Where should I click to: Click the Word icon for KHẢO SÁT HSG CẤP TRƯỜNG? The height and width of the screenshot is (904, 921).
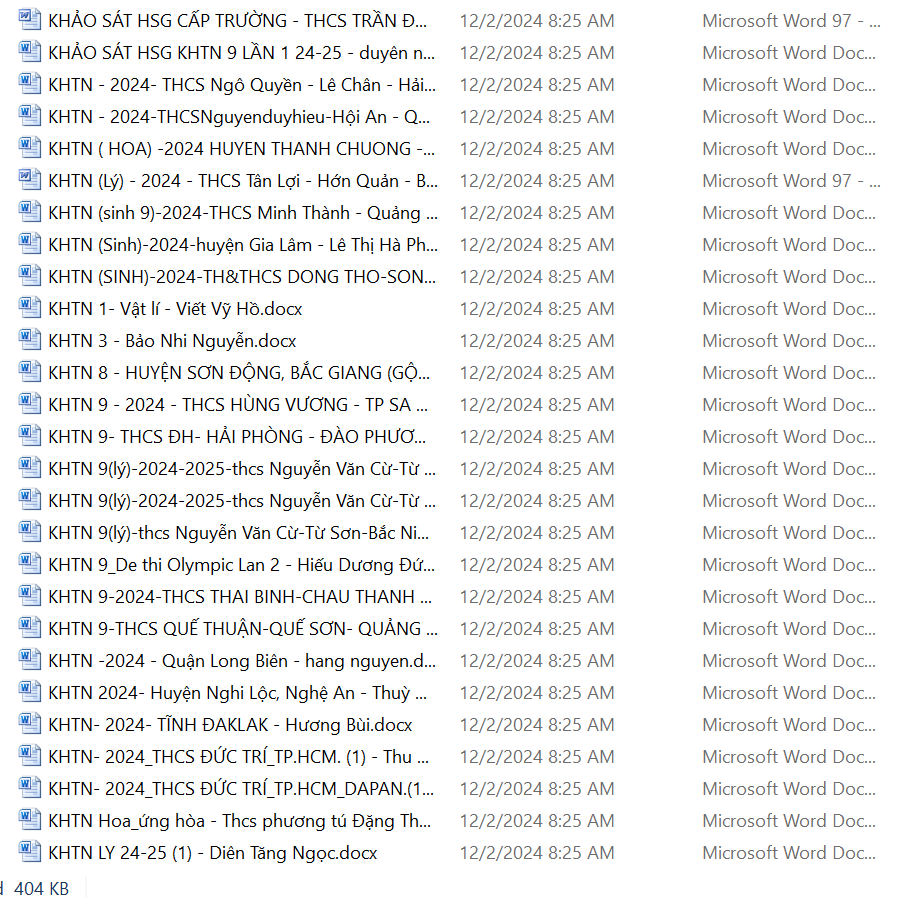(x=30, y=20)
